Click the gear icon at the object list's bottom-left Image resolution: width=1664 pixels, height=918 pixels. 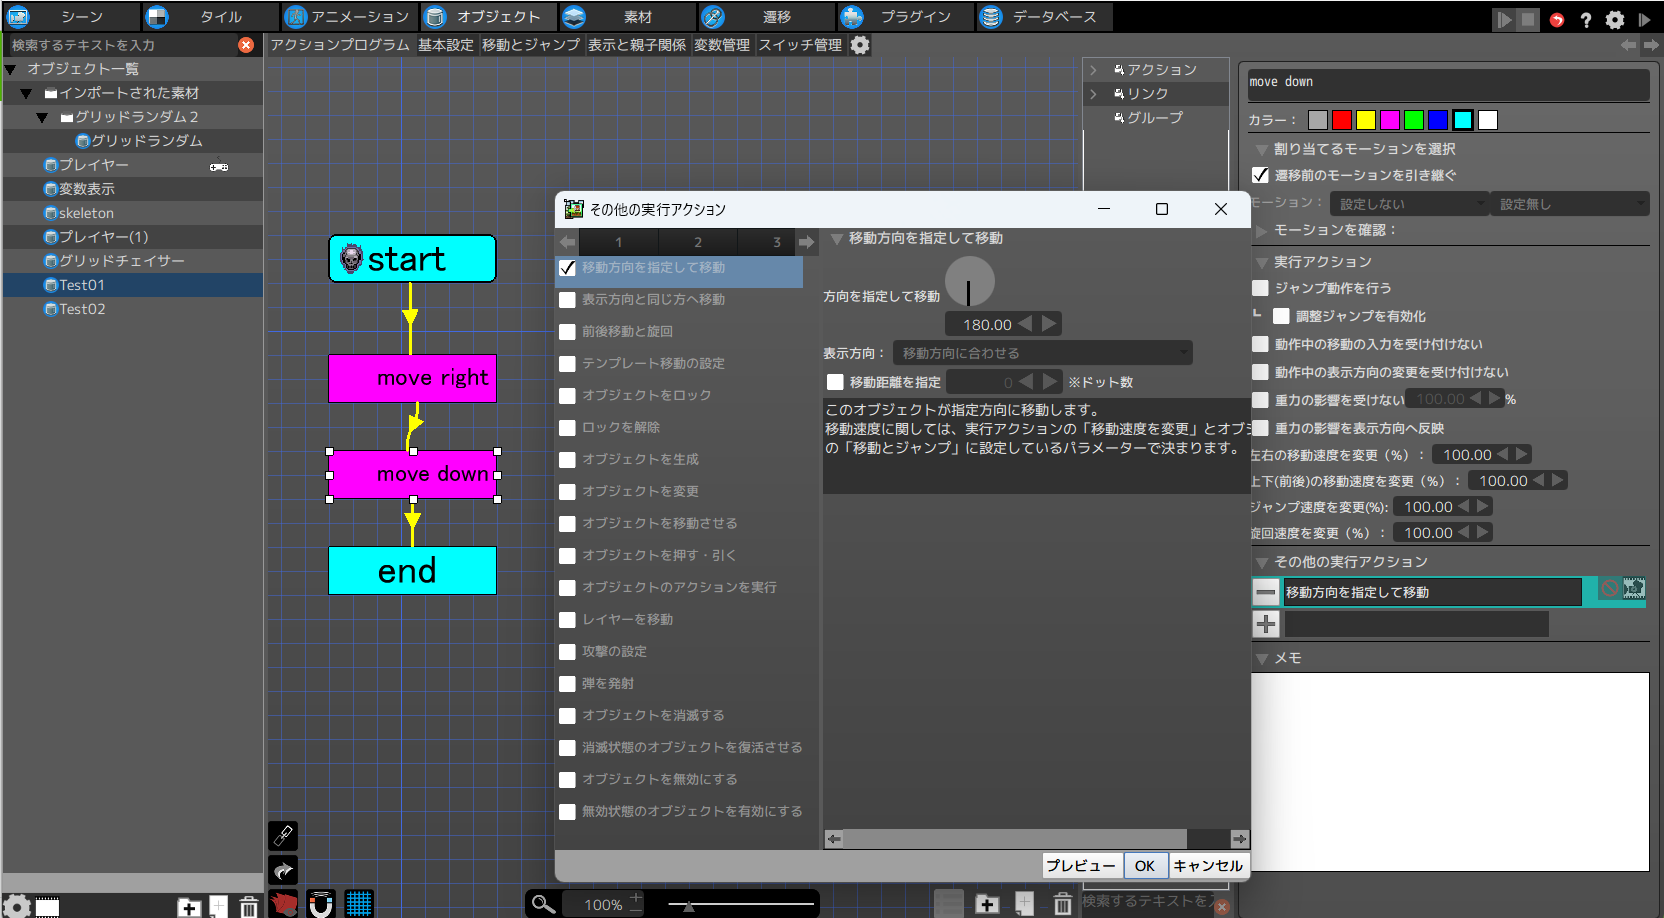[17, 907]
